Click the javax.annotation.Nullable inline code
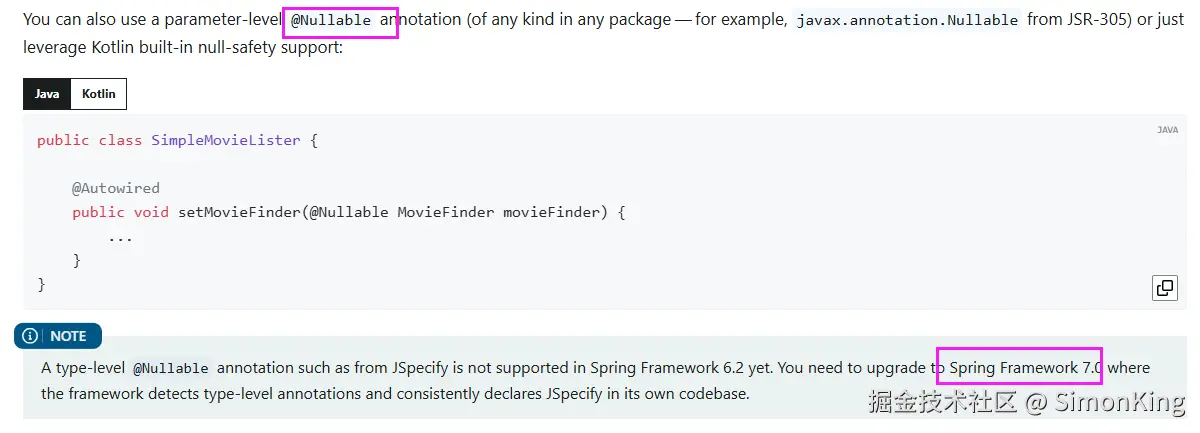1200x433 pixels. [x=907, y=20]
